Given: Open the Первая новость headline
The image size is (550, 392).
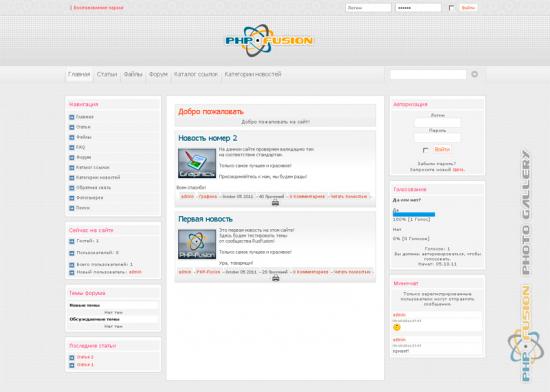Looking at the screenshot, I should tap(205, 219).
